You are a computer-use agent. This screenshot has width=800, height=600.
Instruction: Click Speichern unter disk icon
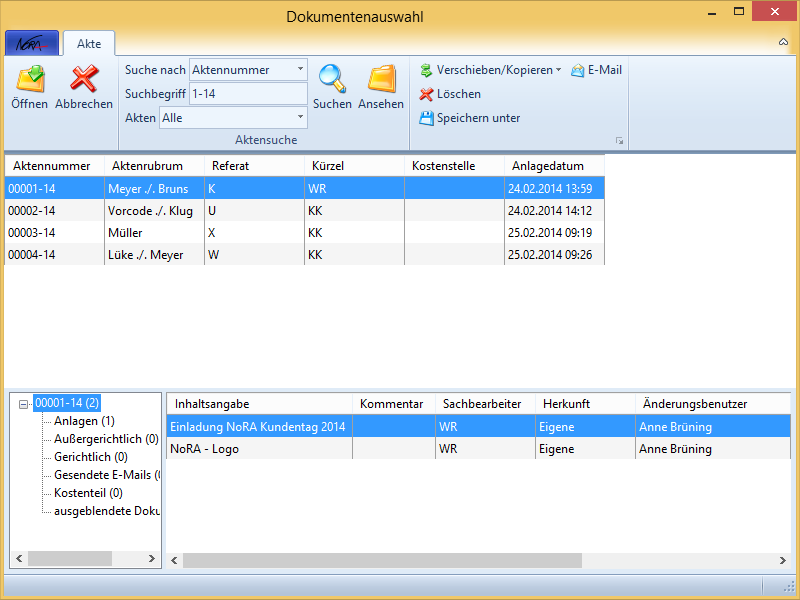click(427, 118)
